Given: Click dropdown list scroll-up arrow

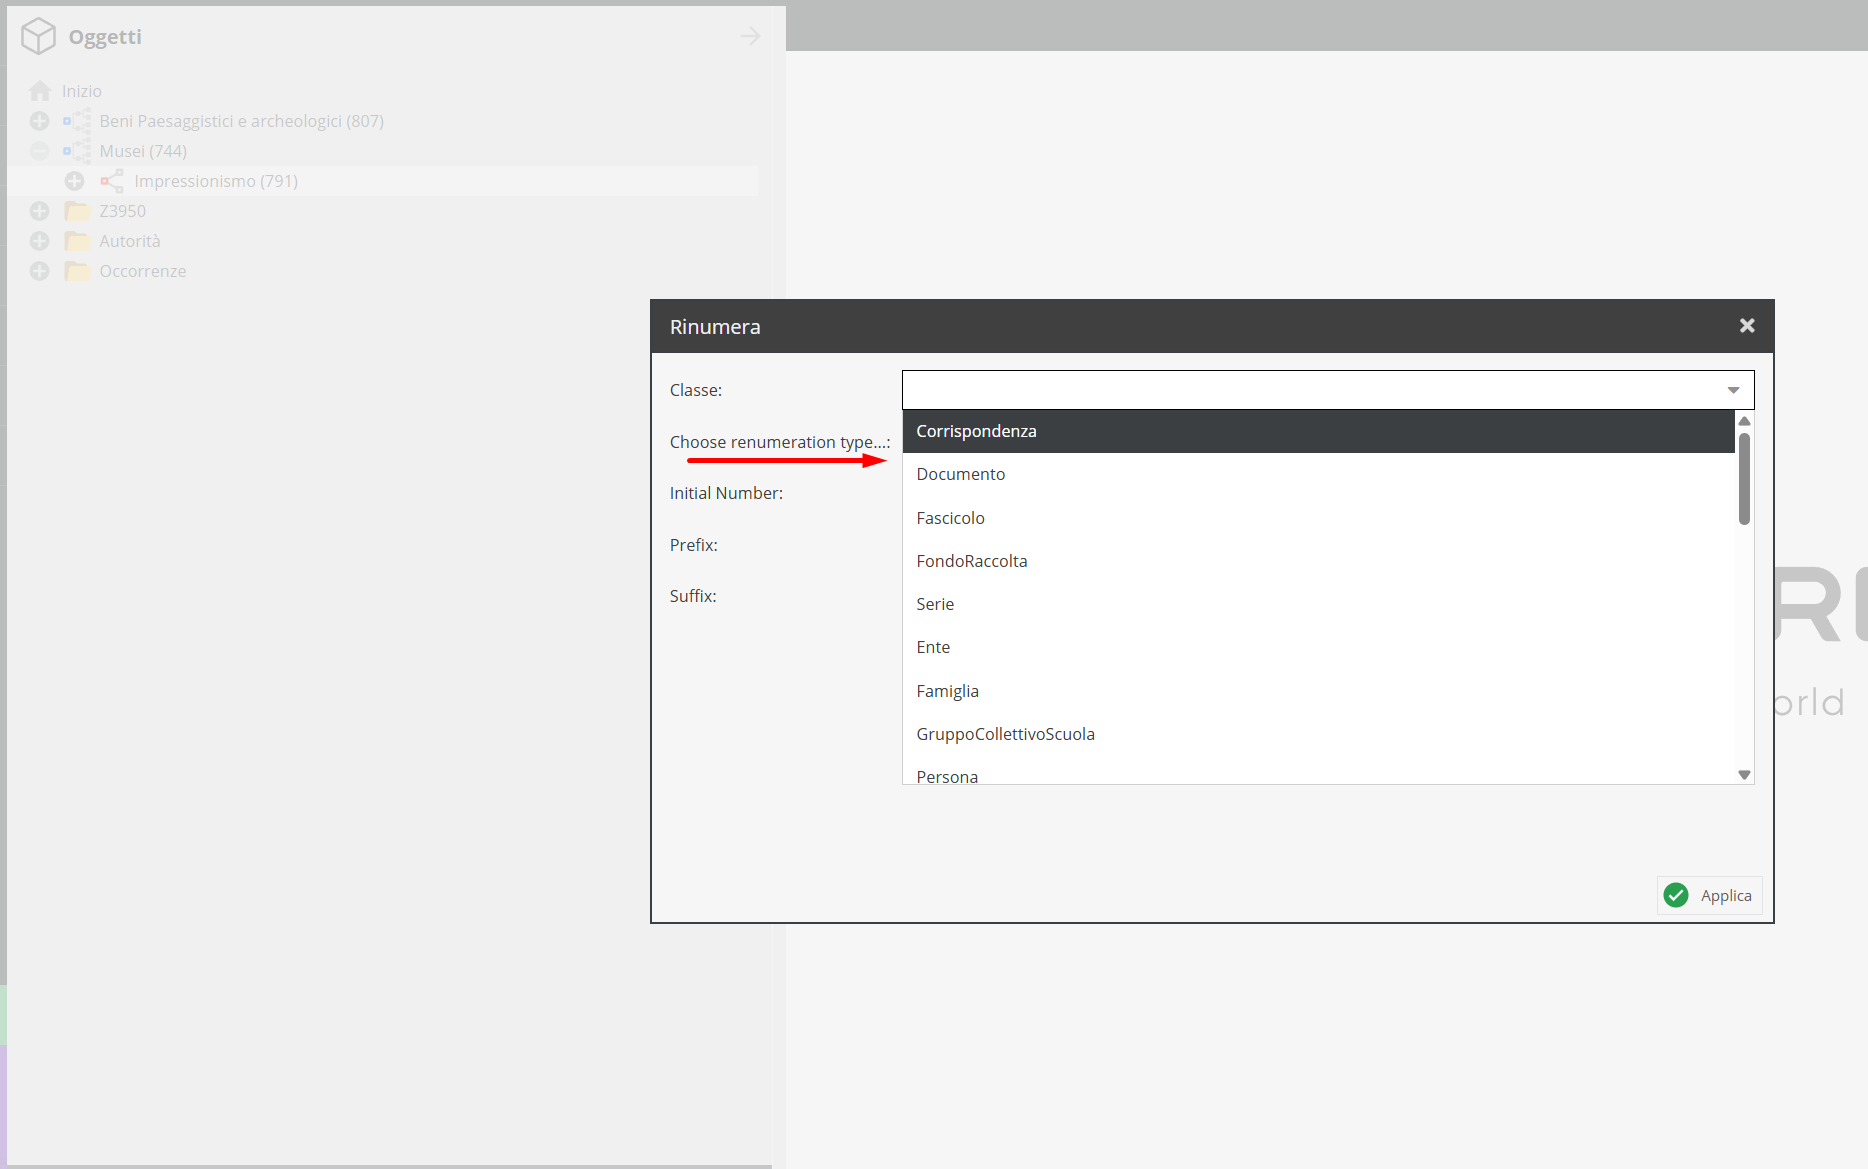Looking at the screenshot, I should (x=1744, y=421).
